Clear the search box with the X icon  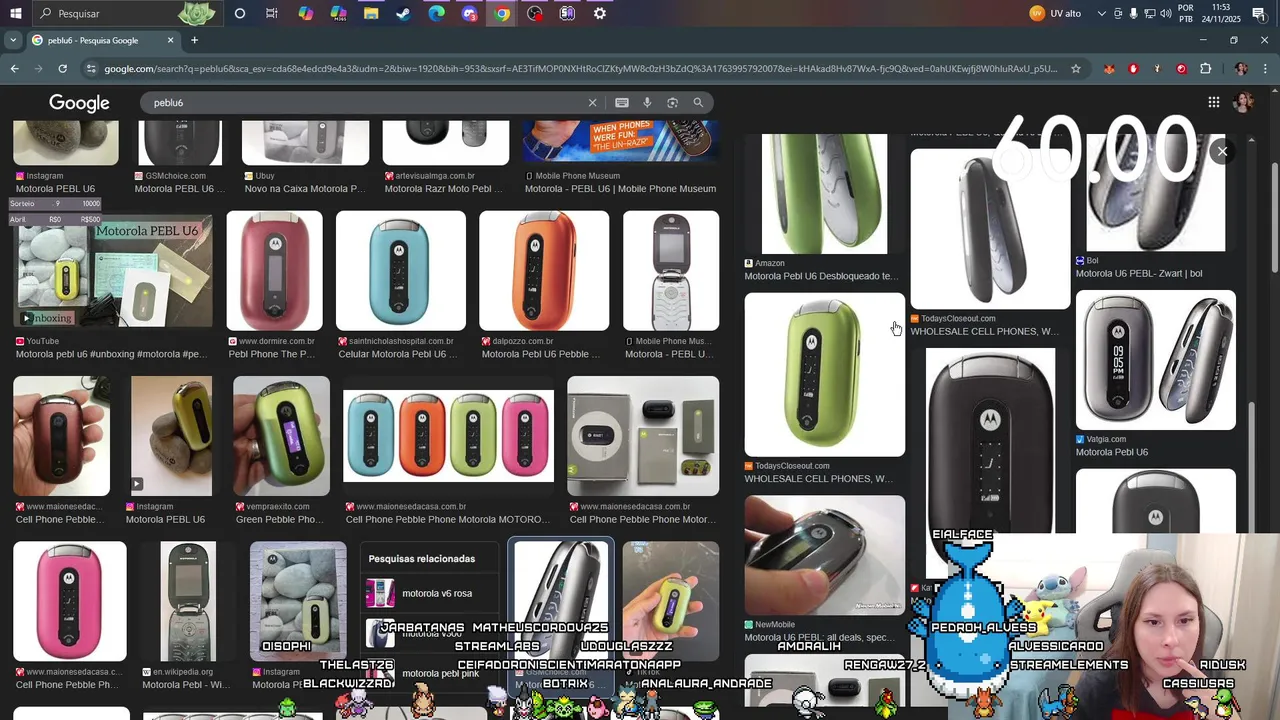592,103
